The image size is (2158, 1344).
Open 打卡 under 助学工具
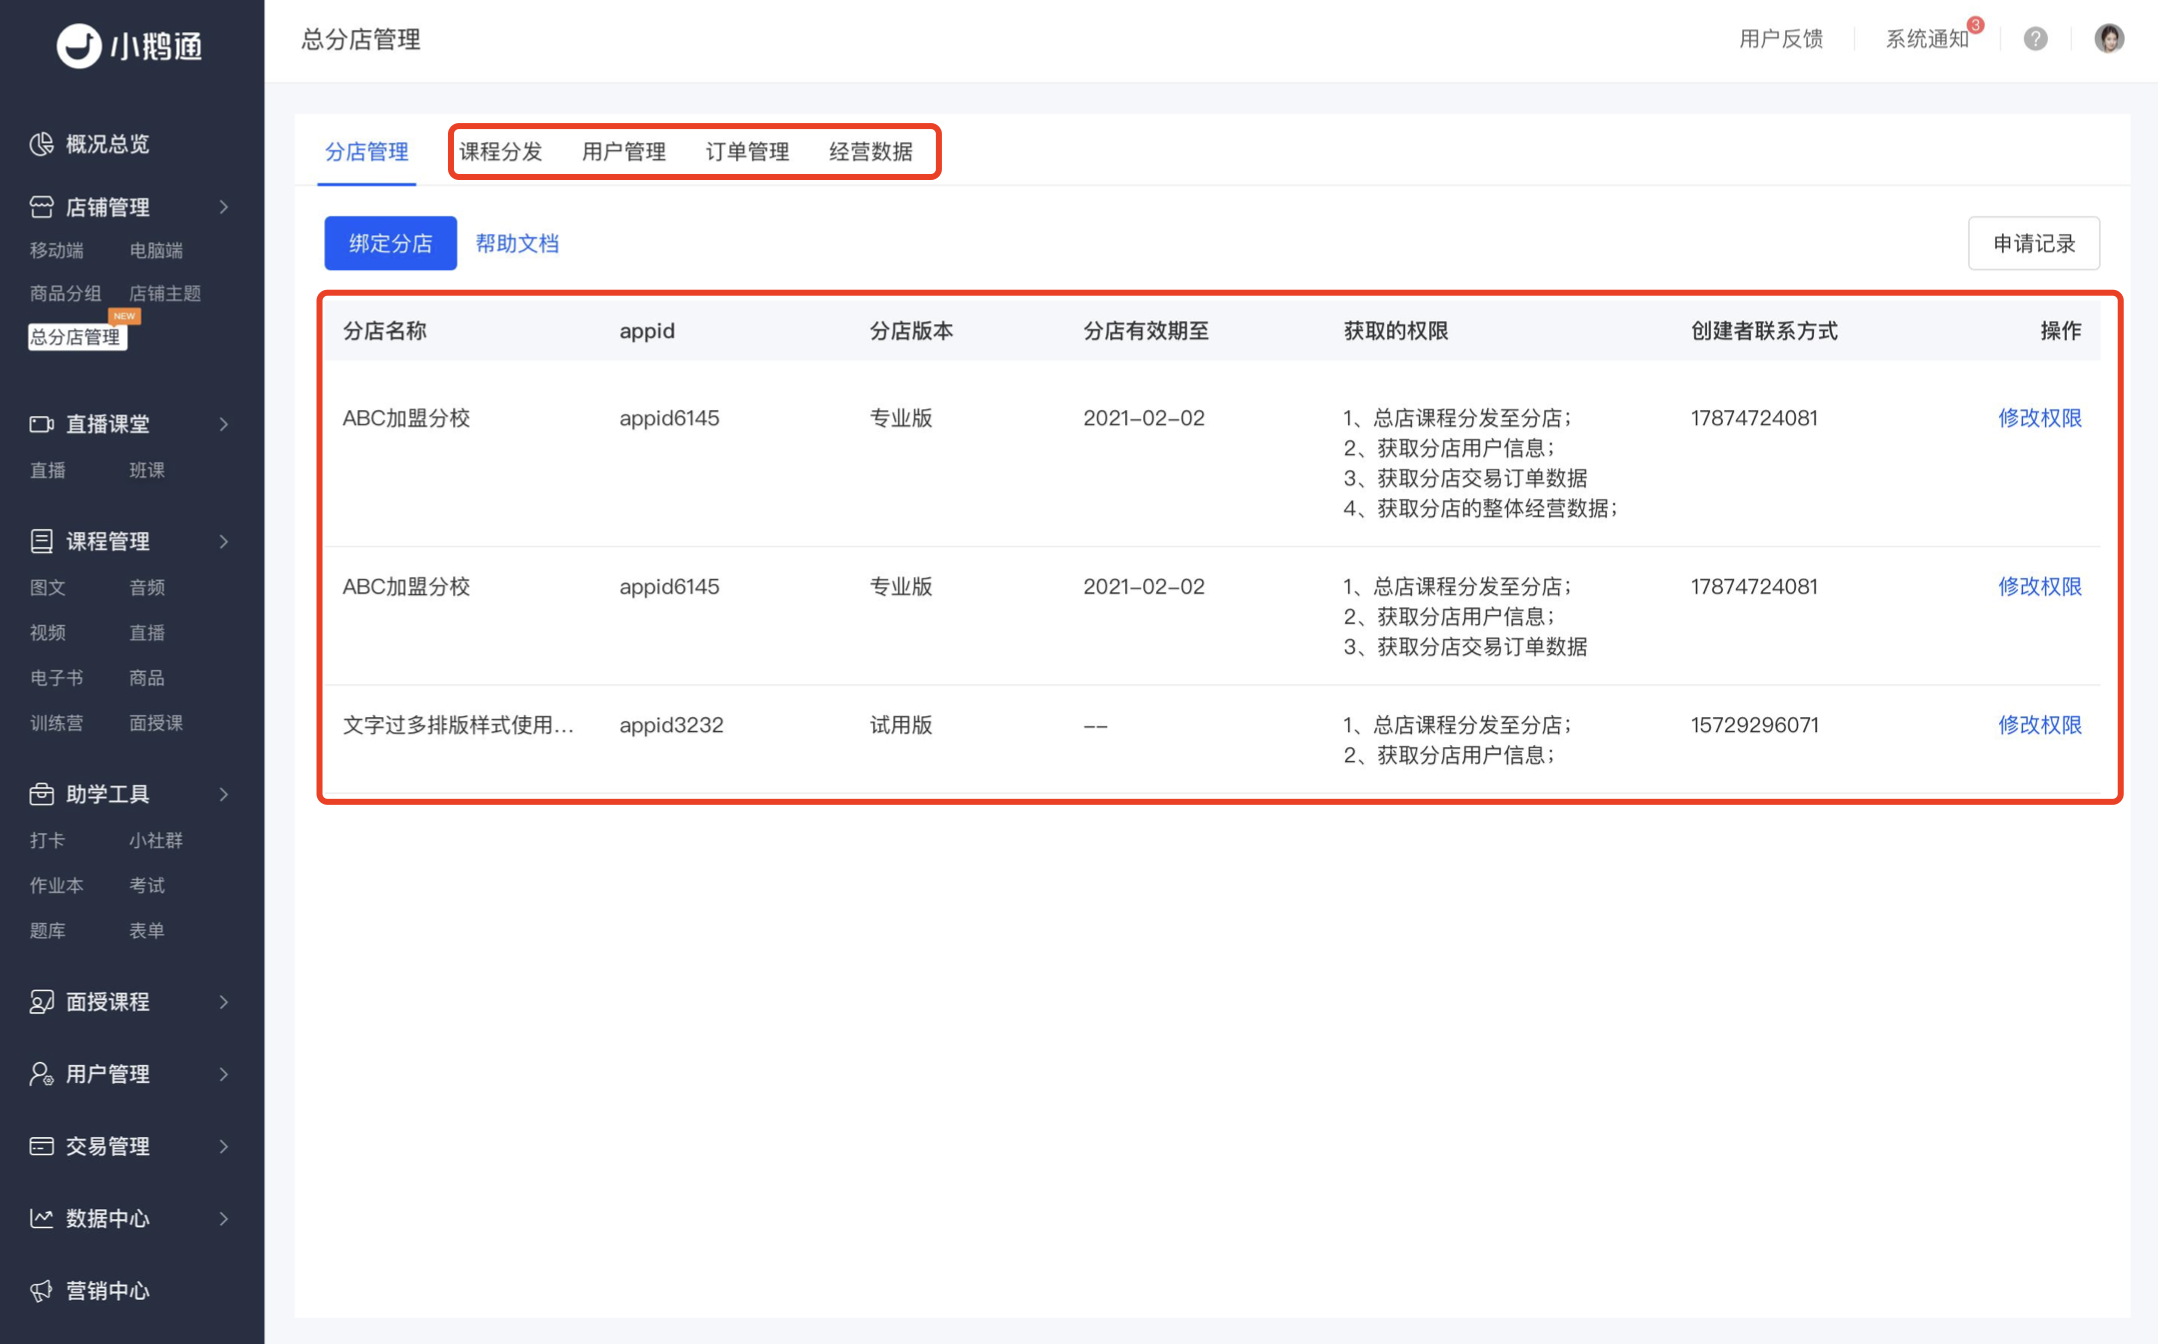47,840
